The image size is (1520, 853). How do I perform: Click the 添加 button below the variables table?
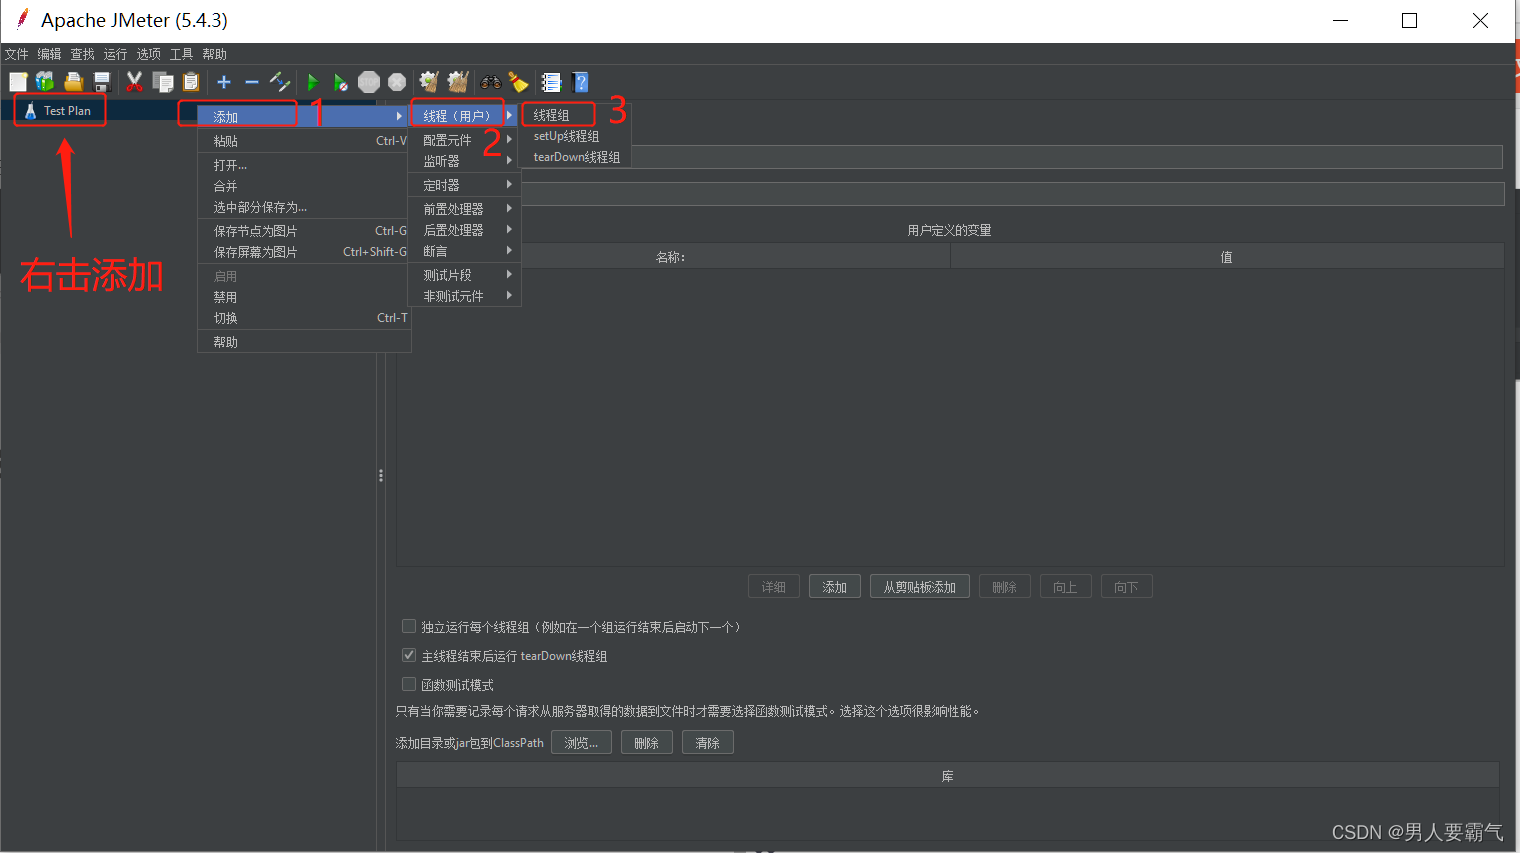[x=835, y=587]
